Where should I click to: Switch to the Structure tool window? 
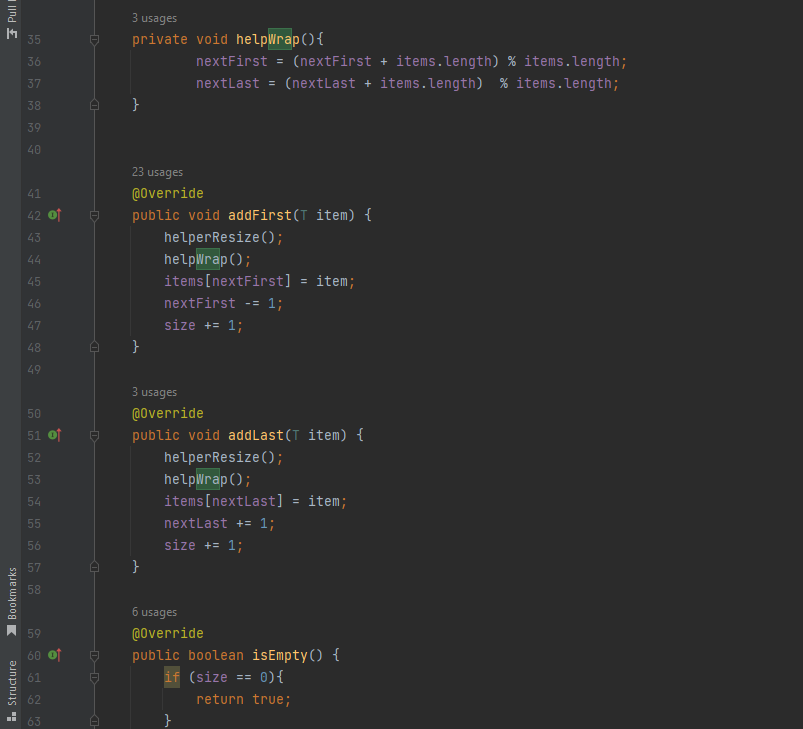click(12, 689)
